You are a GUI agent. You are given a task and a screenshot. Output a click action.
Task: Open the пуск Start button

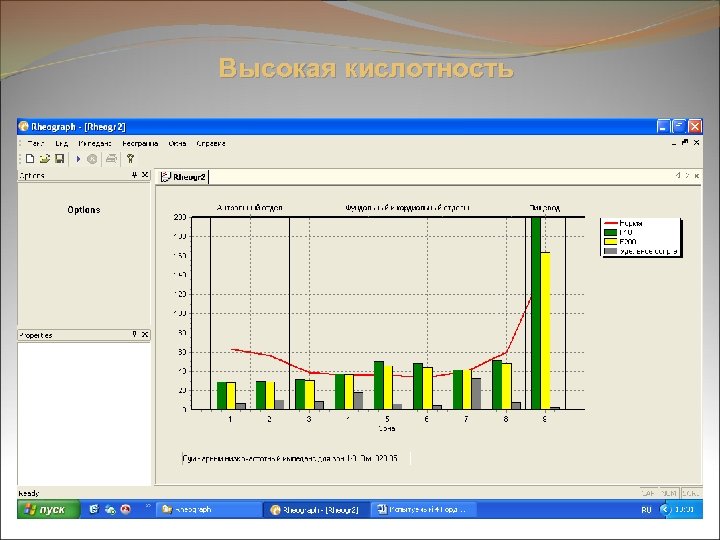click(x=48, y=509)
